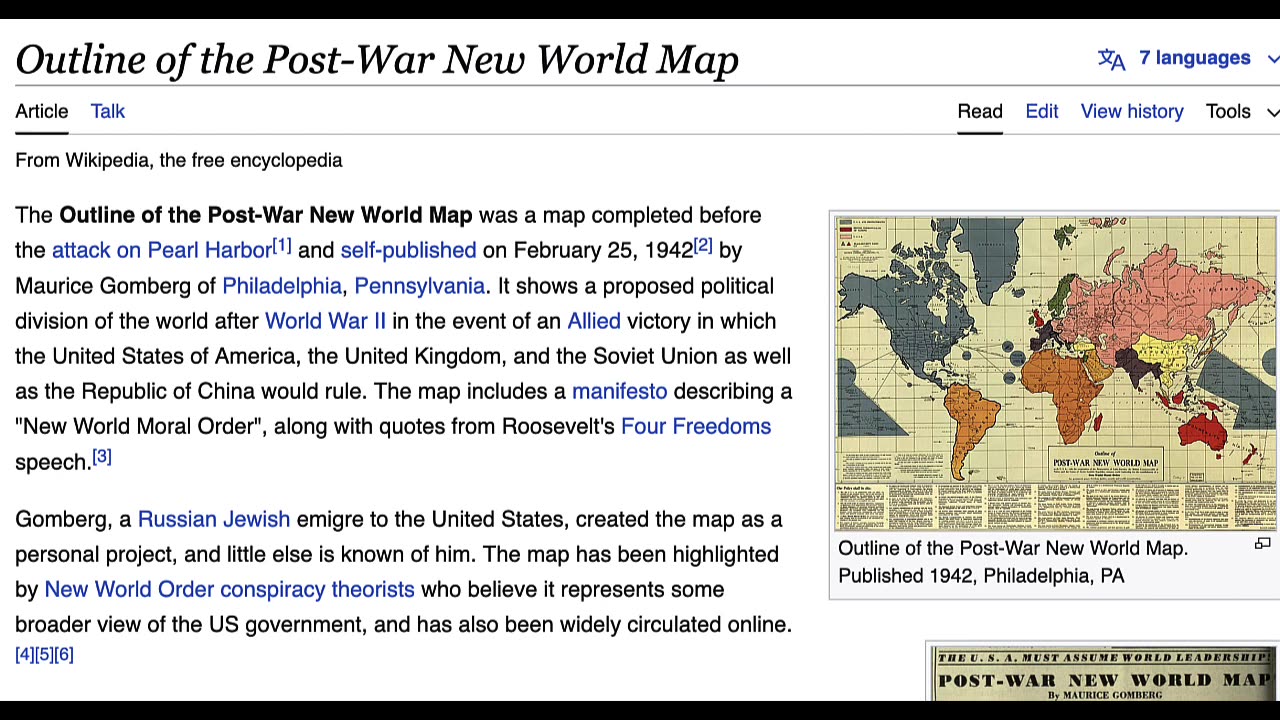The height and width of the screenshot is (720, 1280).
Task: Click the translate languages icon
Action: tap(1111, 59)
